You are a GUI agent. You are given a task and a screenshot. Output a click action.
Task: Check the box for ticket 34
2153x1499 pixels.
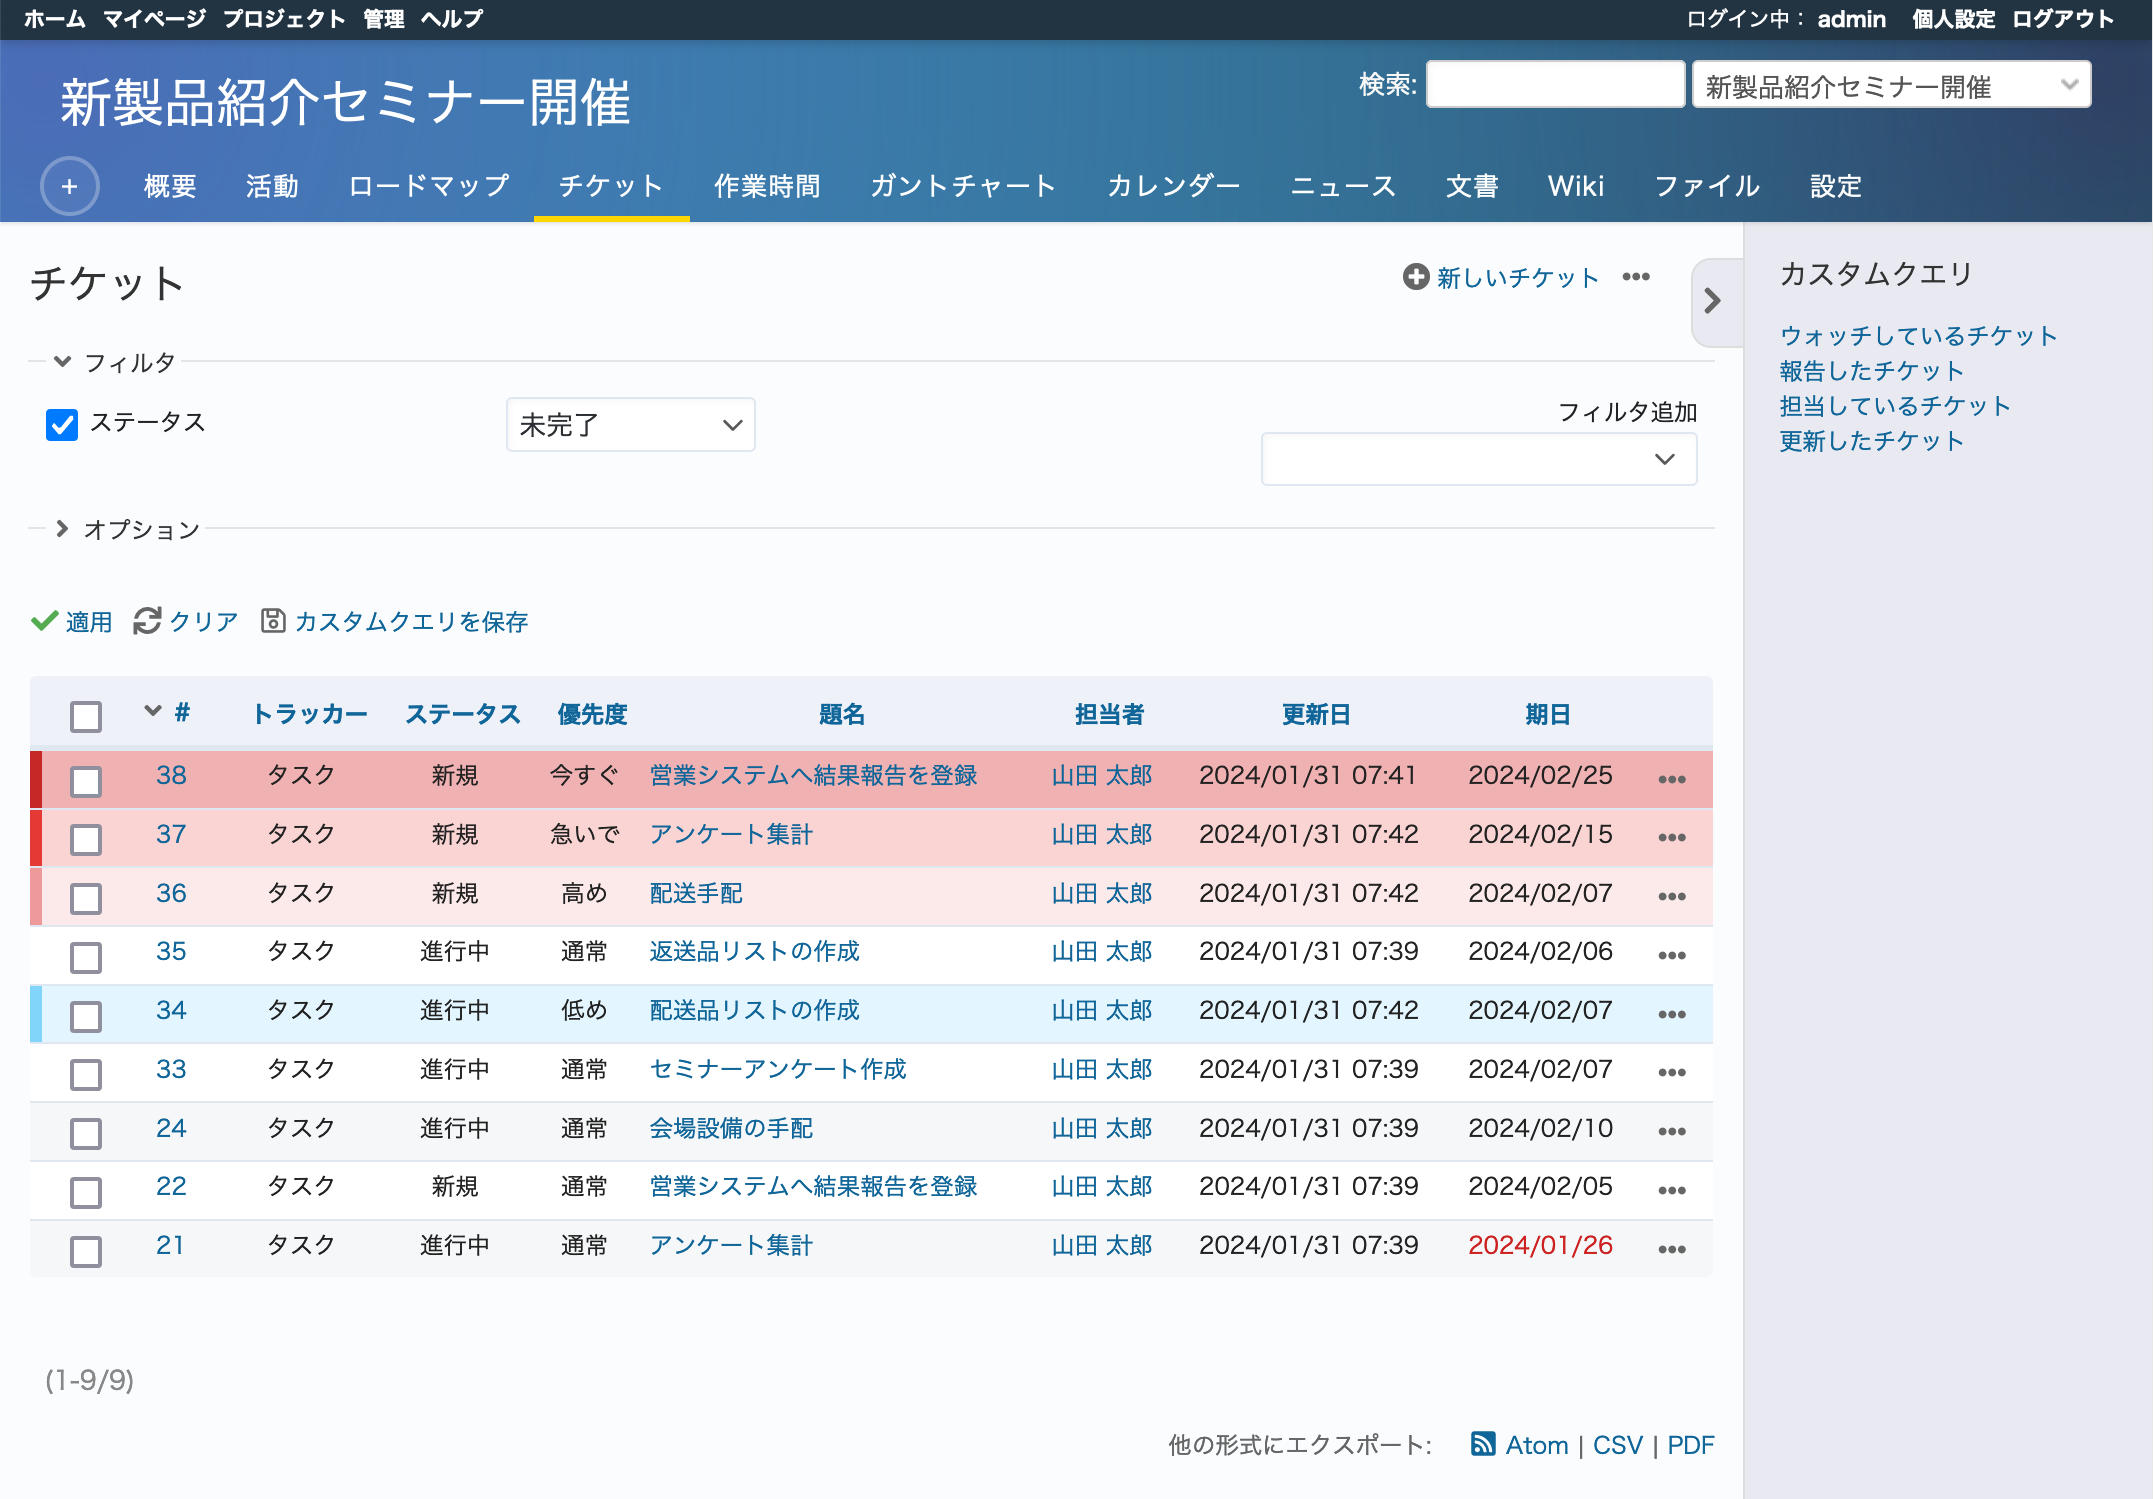[86, 1016]
